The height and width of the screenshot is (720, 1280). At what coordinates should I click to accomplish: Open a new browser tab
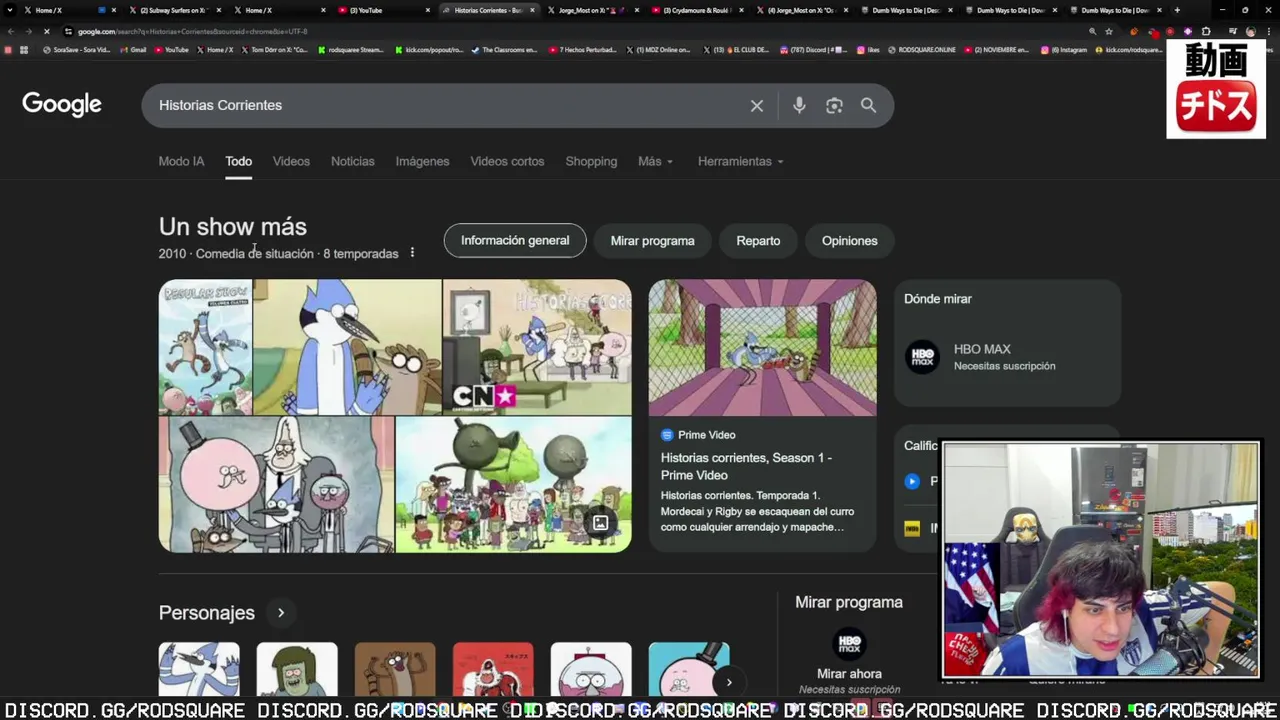pyautogui.click(x=1177, y=10)
